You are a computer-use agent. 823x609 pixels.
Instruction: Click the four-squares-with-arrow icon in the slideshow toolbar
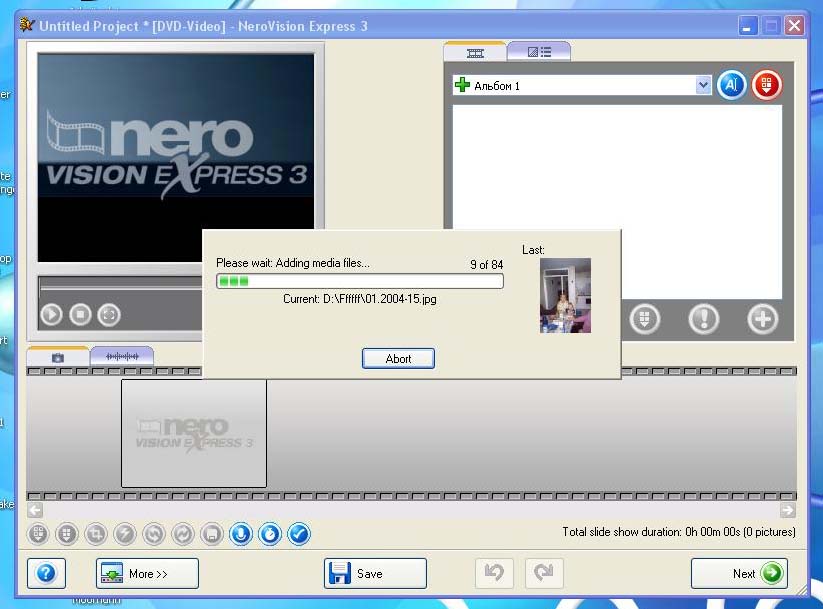(38, 534)
